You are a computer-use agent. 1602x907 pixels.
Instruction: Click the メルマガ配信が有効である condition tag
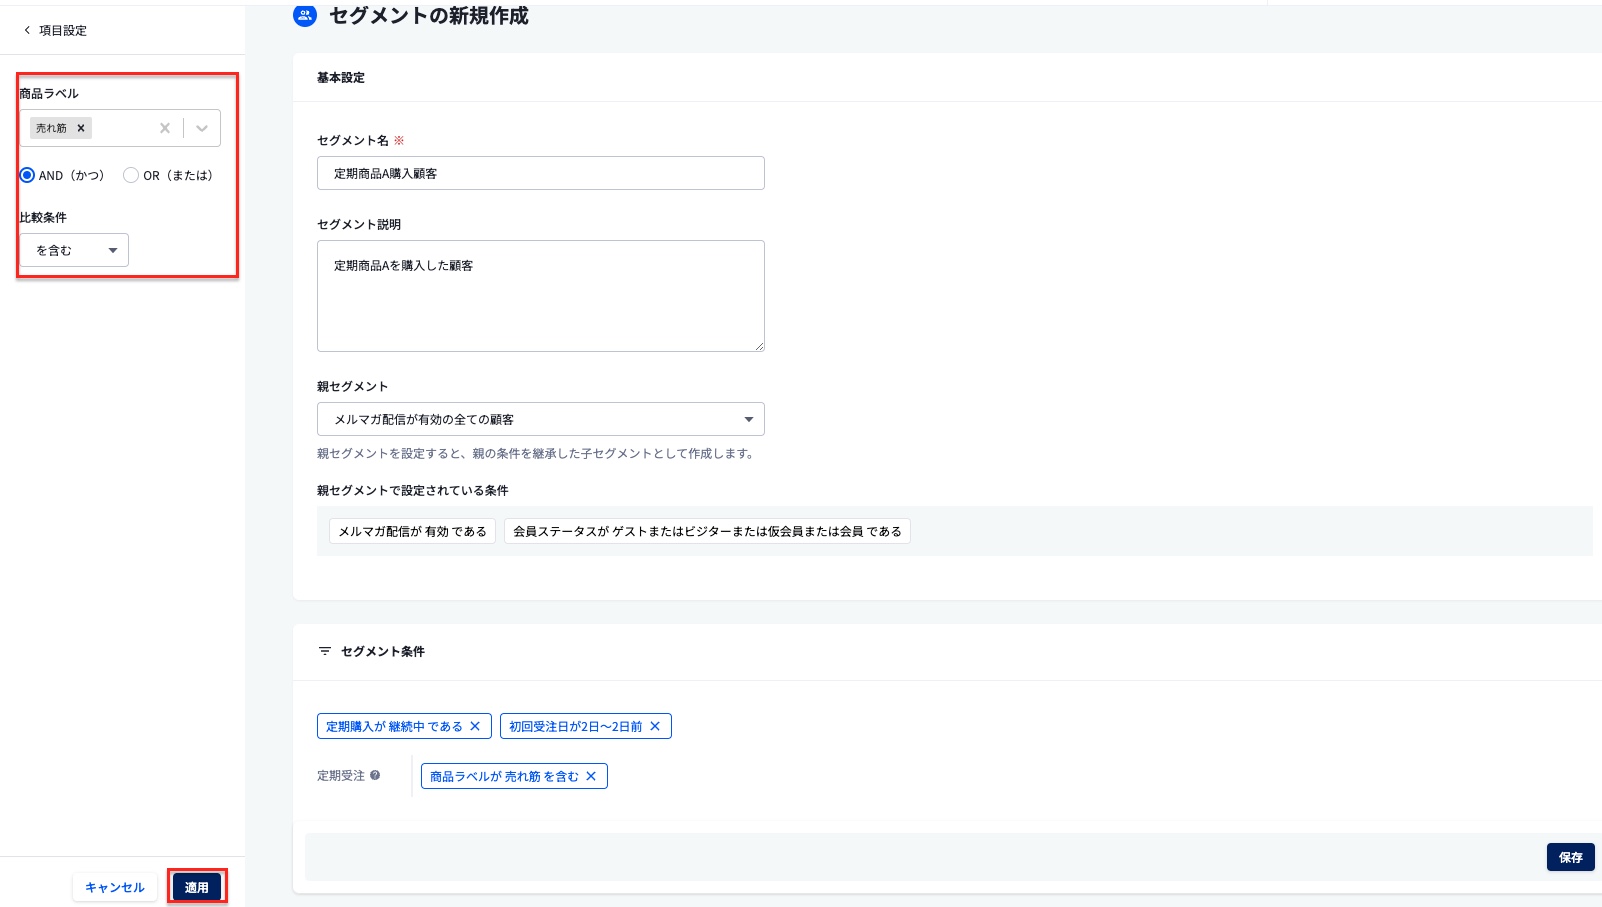[412, 531]
